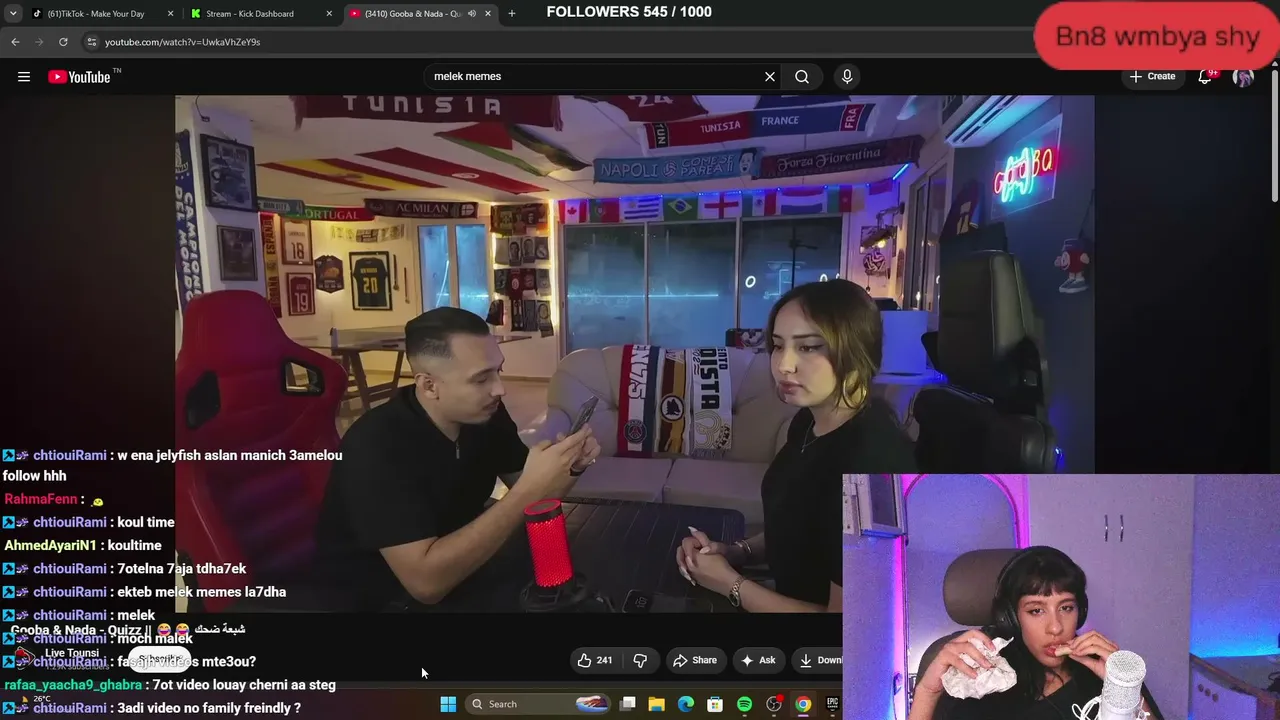Click the Live Tounsi channel avatar
The height and width of the screenshot is (720, 1280).
coord(24,657)
